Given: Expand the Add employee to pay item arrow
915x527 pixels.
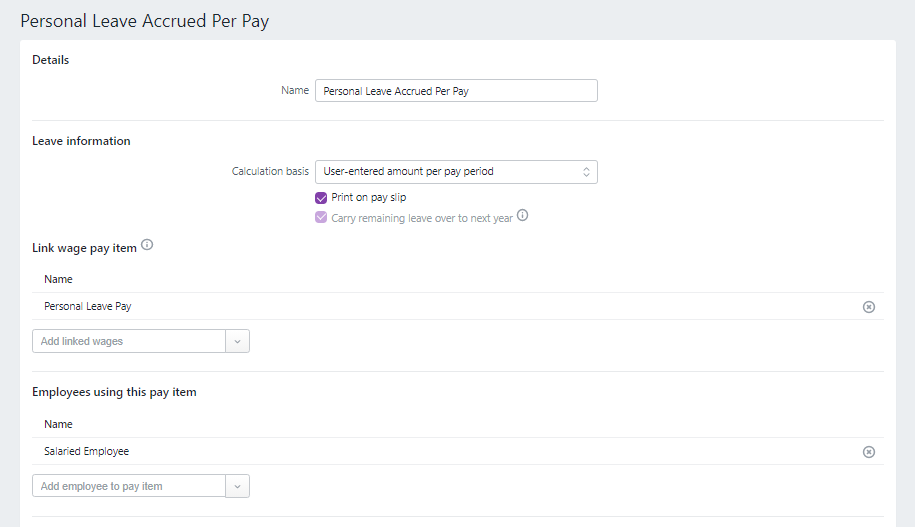Looking at the screenshot, I should click(238, 487).
